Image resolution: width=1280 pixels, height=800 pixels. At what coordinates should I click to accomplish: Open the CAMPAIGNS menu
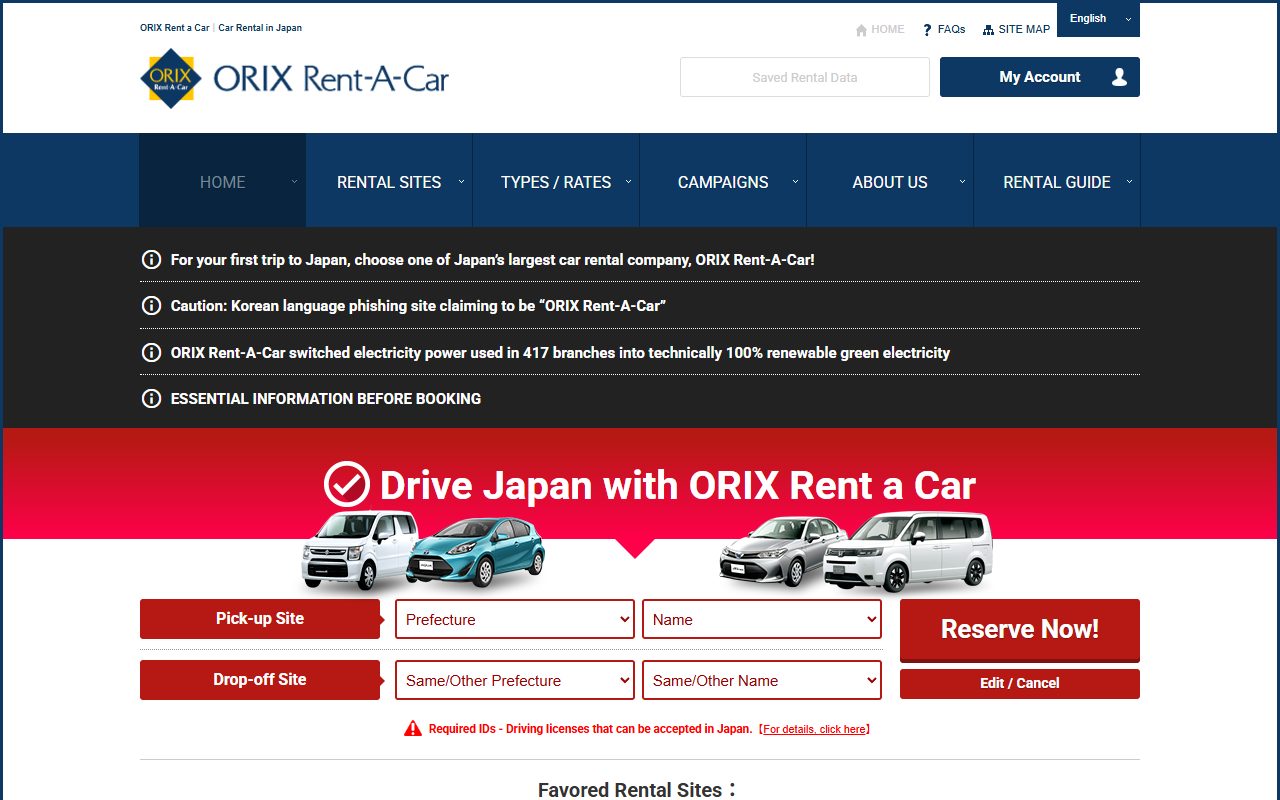[723, 181]
